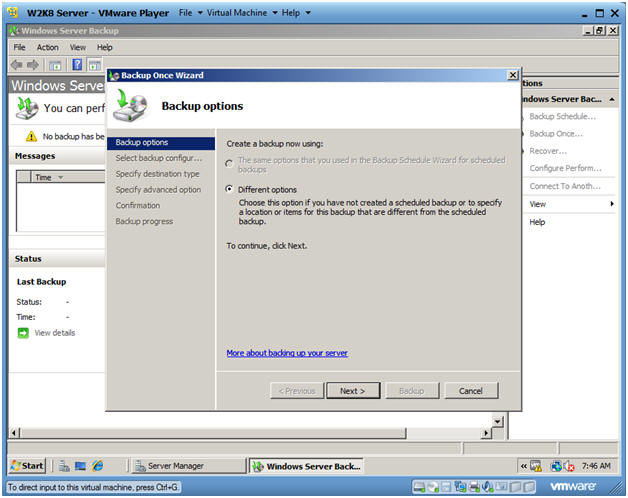628x498 pixels.
Task: Click the VMware Player title bar icon
Action: 13,12
